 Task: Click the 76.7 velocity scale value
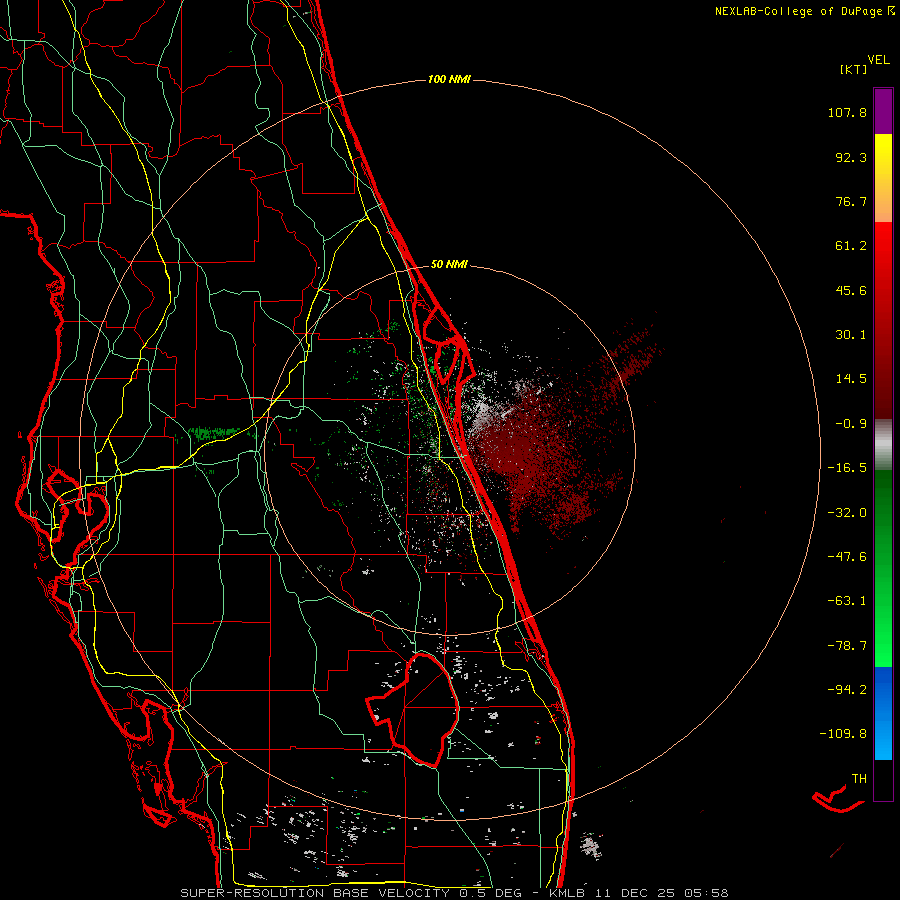(851, 201)
